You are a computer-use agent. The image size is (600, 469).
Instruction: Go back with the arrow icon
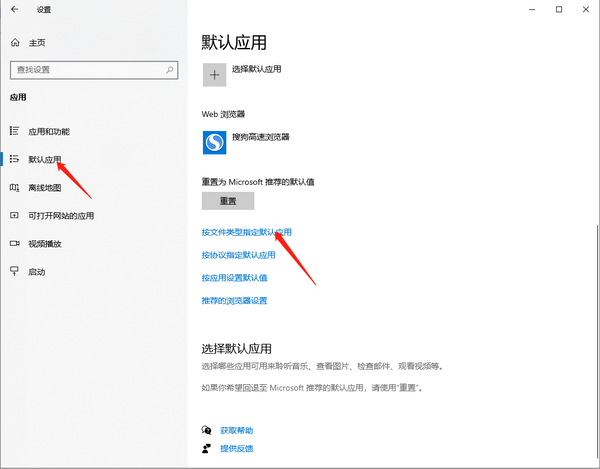pos(15,9)
